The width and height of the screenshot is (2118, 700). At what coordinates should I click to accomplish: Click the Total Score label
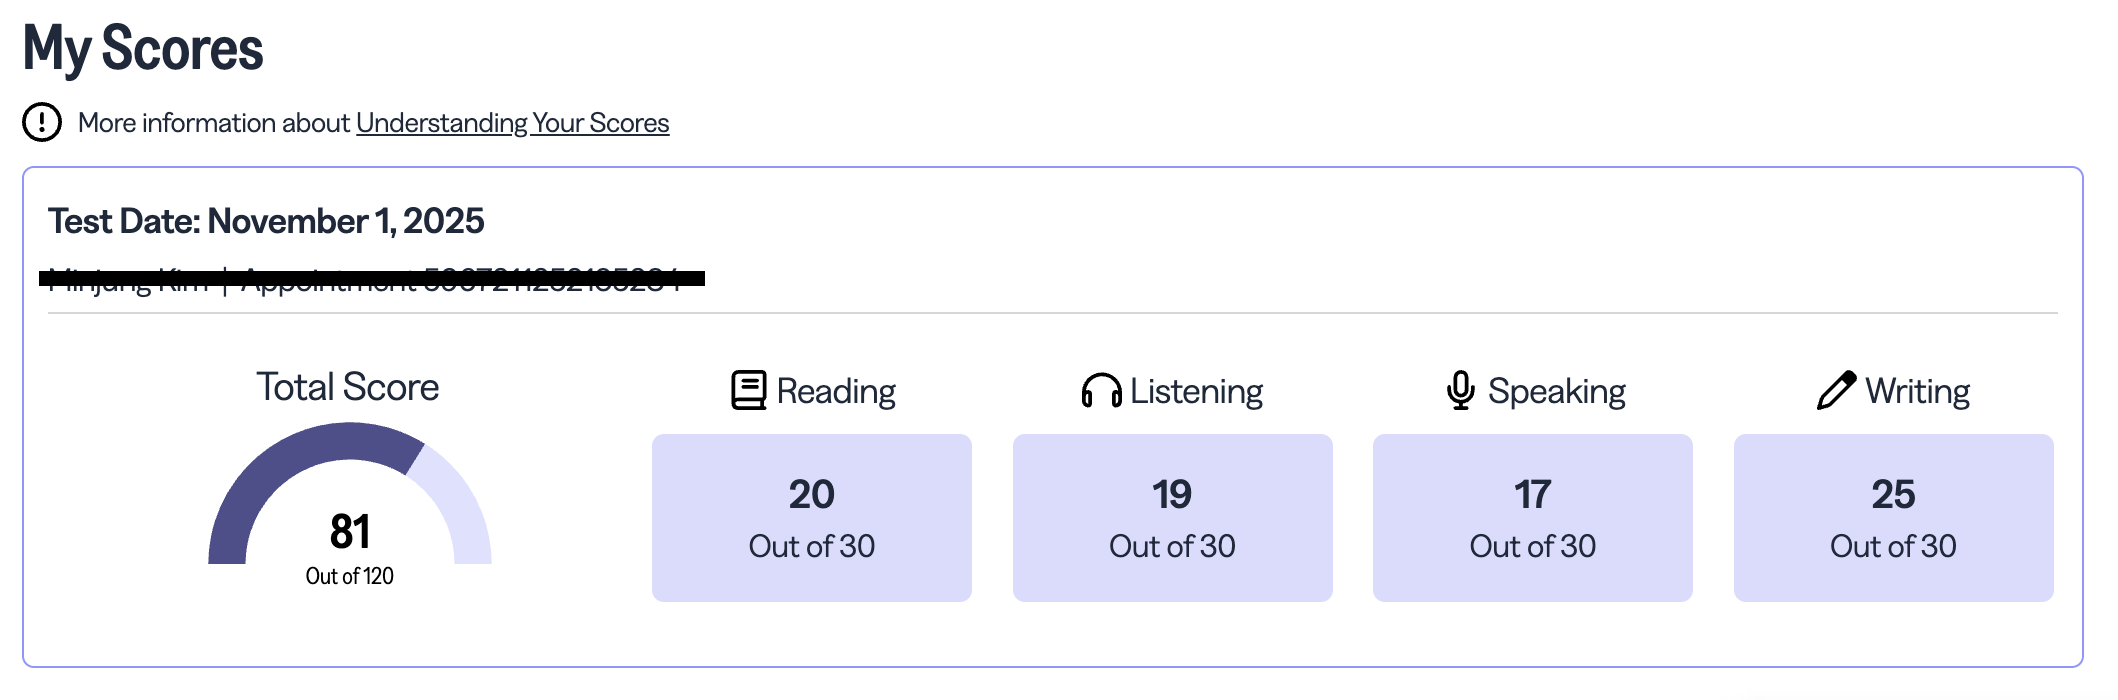[347, 387]
